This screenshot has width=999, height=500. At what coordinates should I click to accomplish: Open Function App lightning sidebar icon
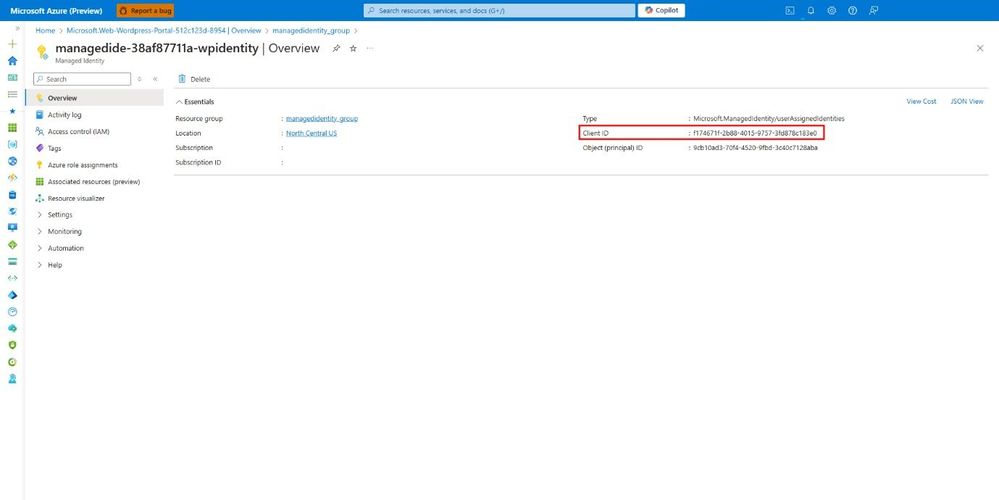[x=12, y=178]
